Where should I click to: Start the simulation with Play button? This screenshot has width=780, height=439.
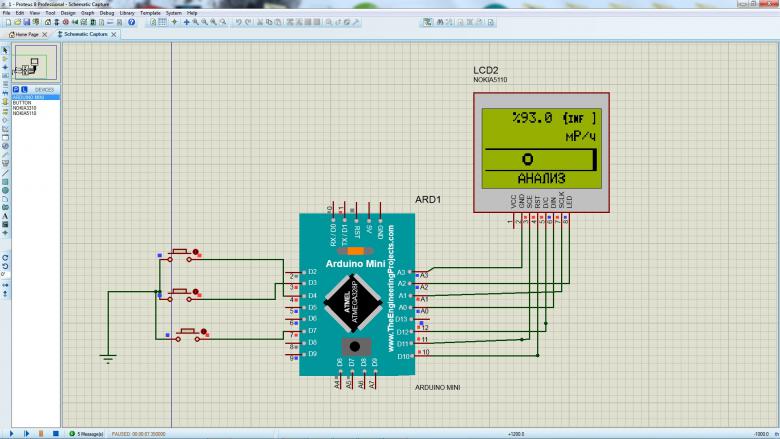pos(12,434)
